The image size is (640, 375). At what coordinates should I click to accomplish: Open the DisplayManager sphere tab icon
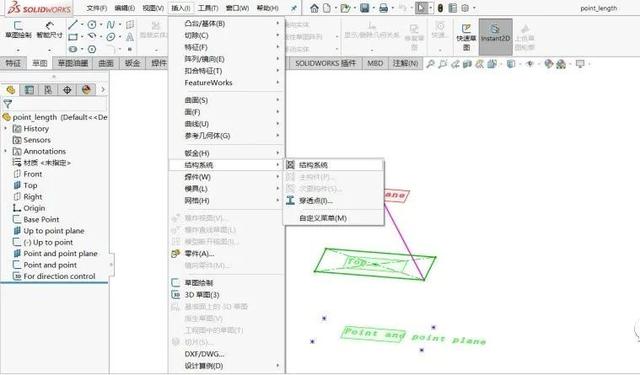(86, 89)
